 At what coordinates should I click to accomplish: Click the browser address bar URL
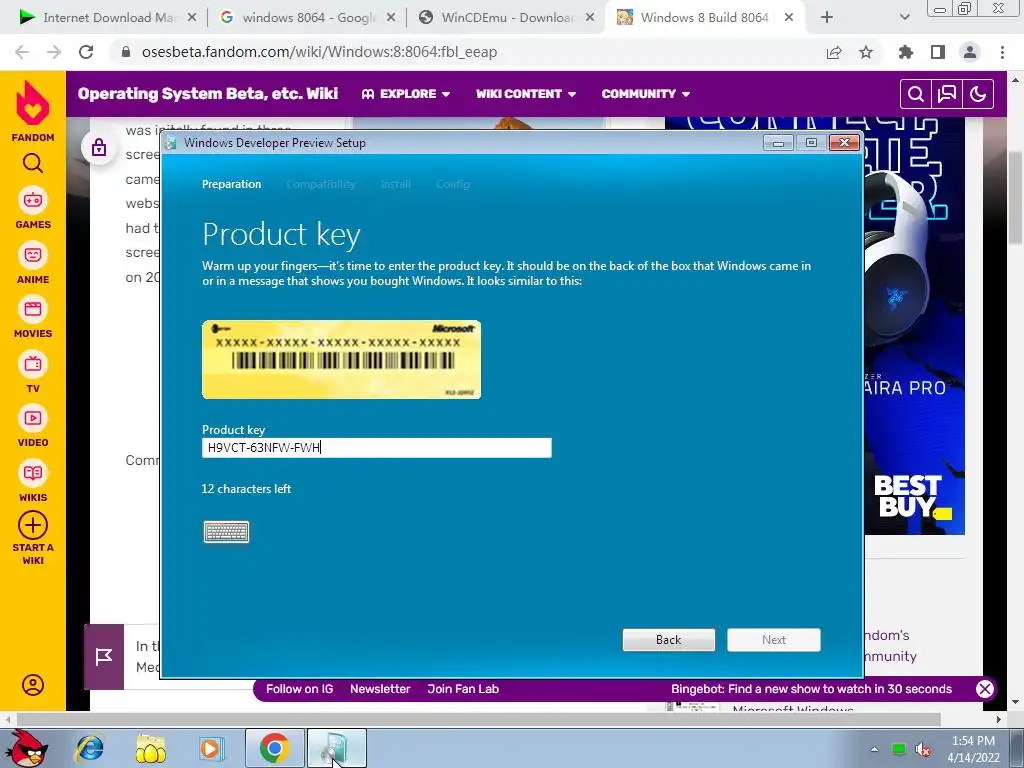(319, 52)
